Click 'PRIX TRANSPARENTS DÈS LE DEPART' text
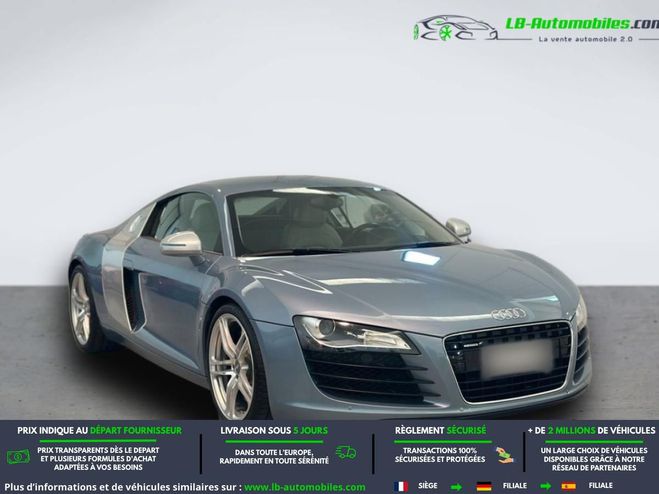The image size is (659, 494). [x=98, y=450]
